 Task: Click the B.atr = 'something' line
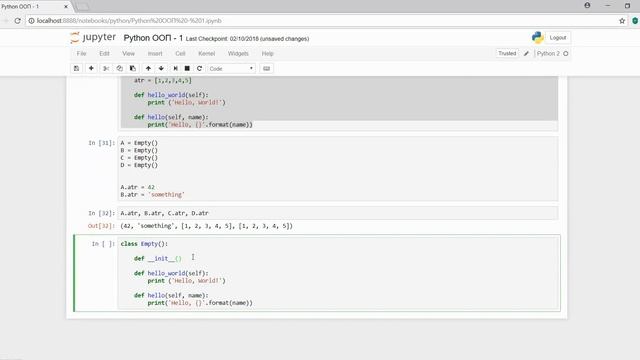[x=152, y=195]
